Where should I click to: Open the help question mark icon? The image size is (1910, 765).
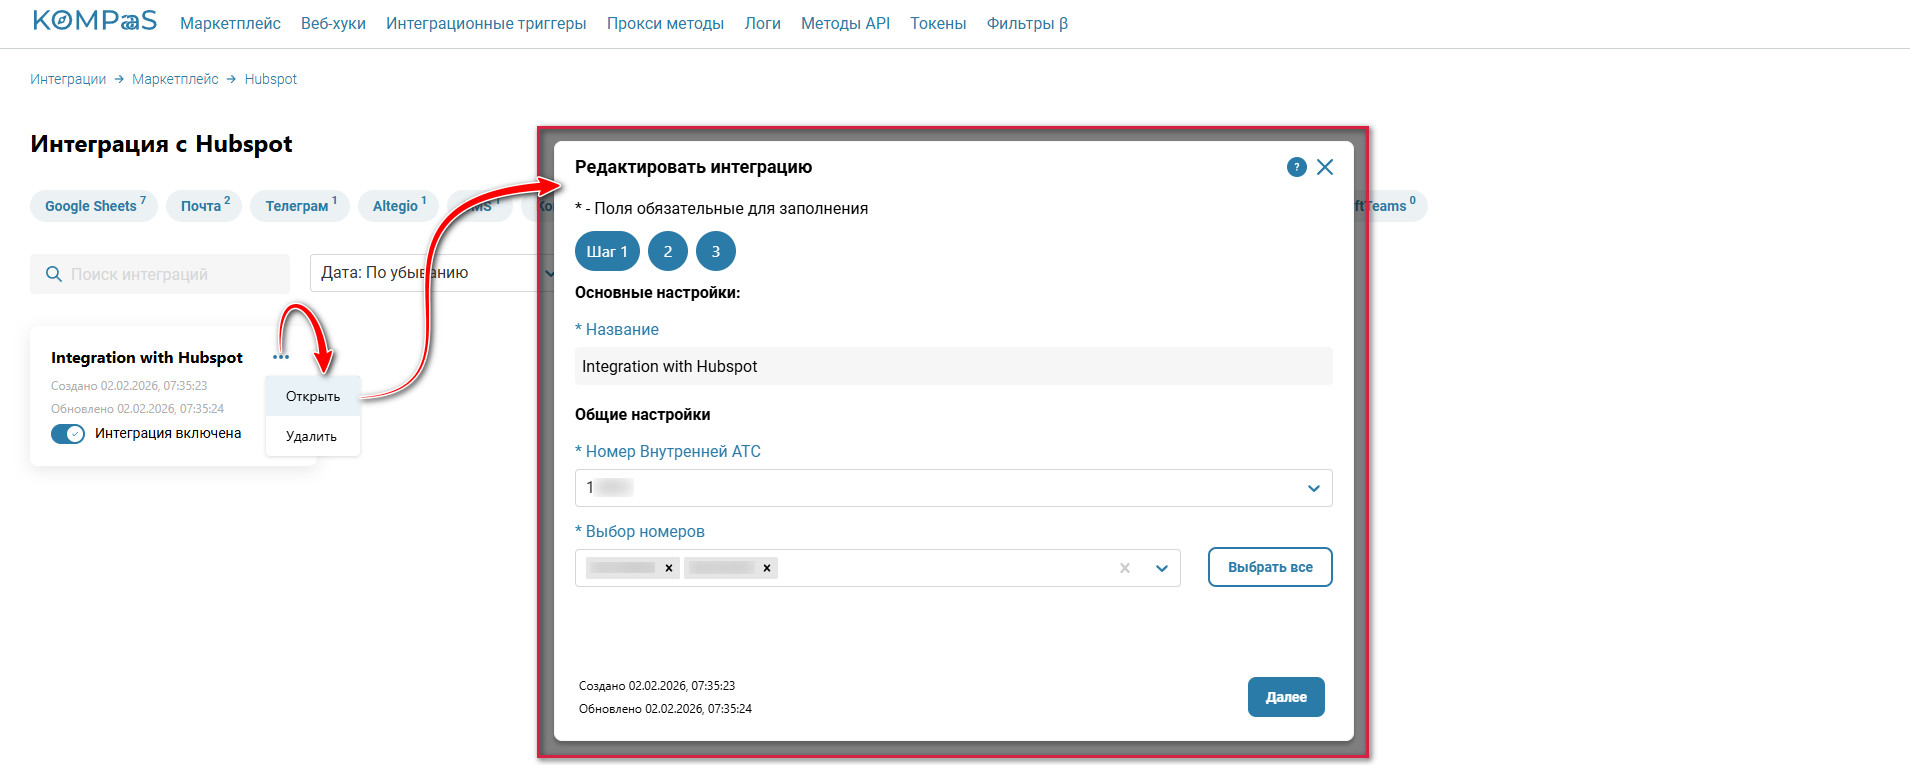1296,167
